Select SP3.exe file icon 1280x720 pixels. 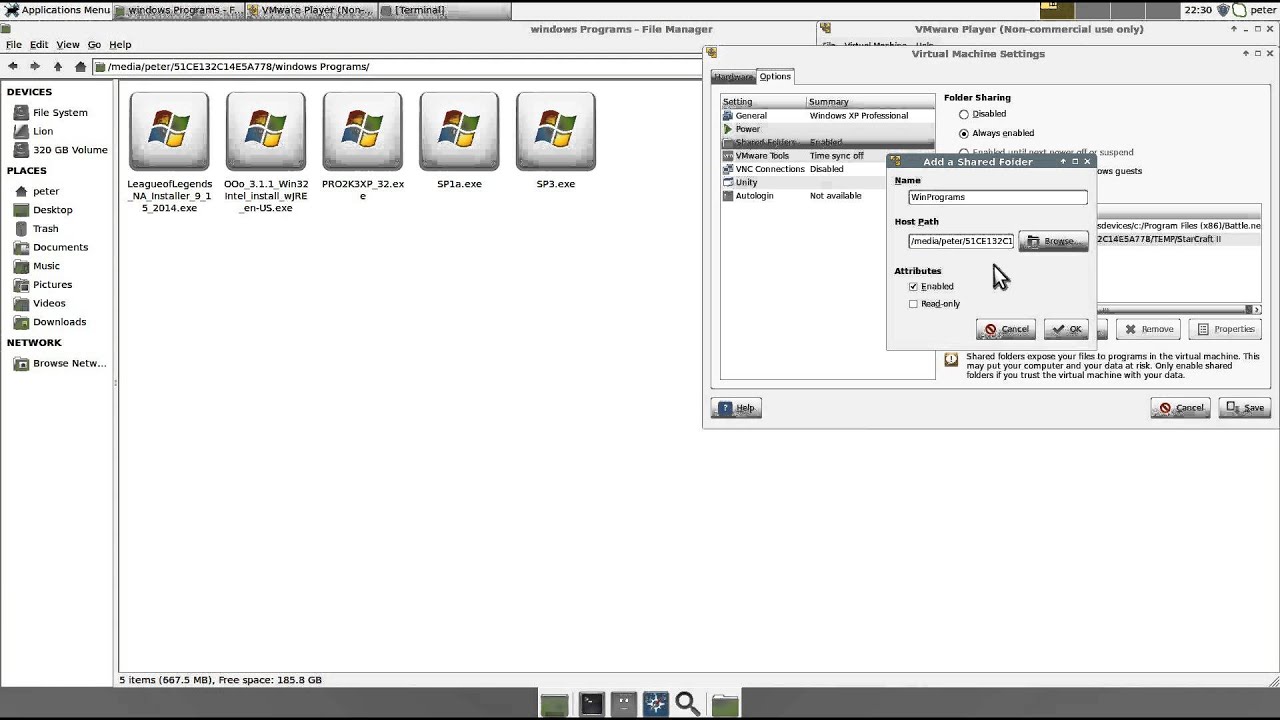tap(556, 131)
